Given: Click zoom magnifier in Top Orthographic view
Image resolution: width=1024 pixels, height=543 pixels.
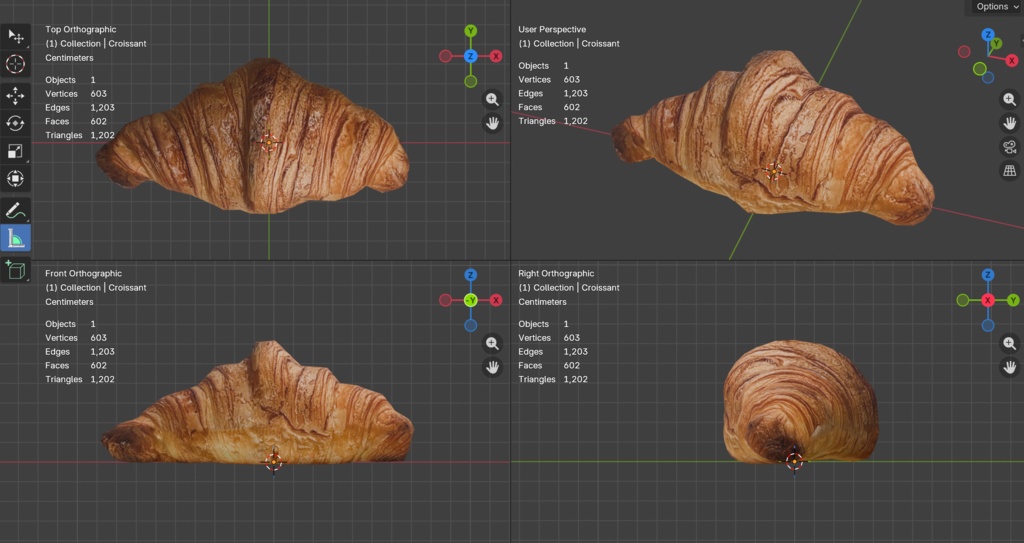Looking at the screenshot, I should click(492, 99).
